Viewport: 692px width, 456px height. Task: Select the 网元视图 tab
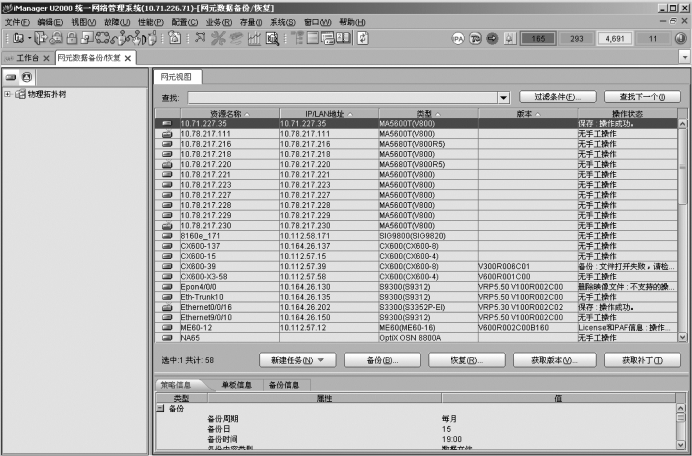pos(176,77)
